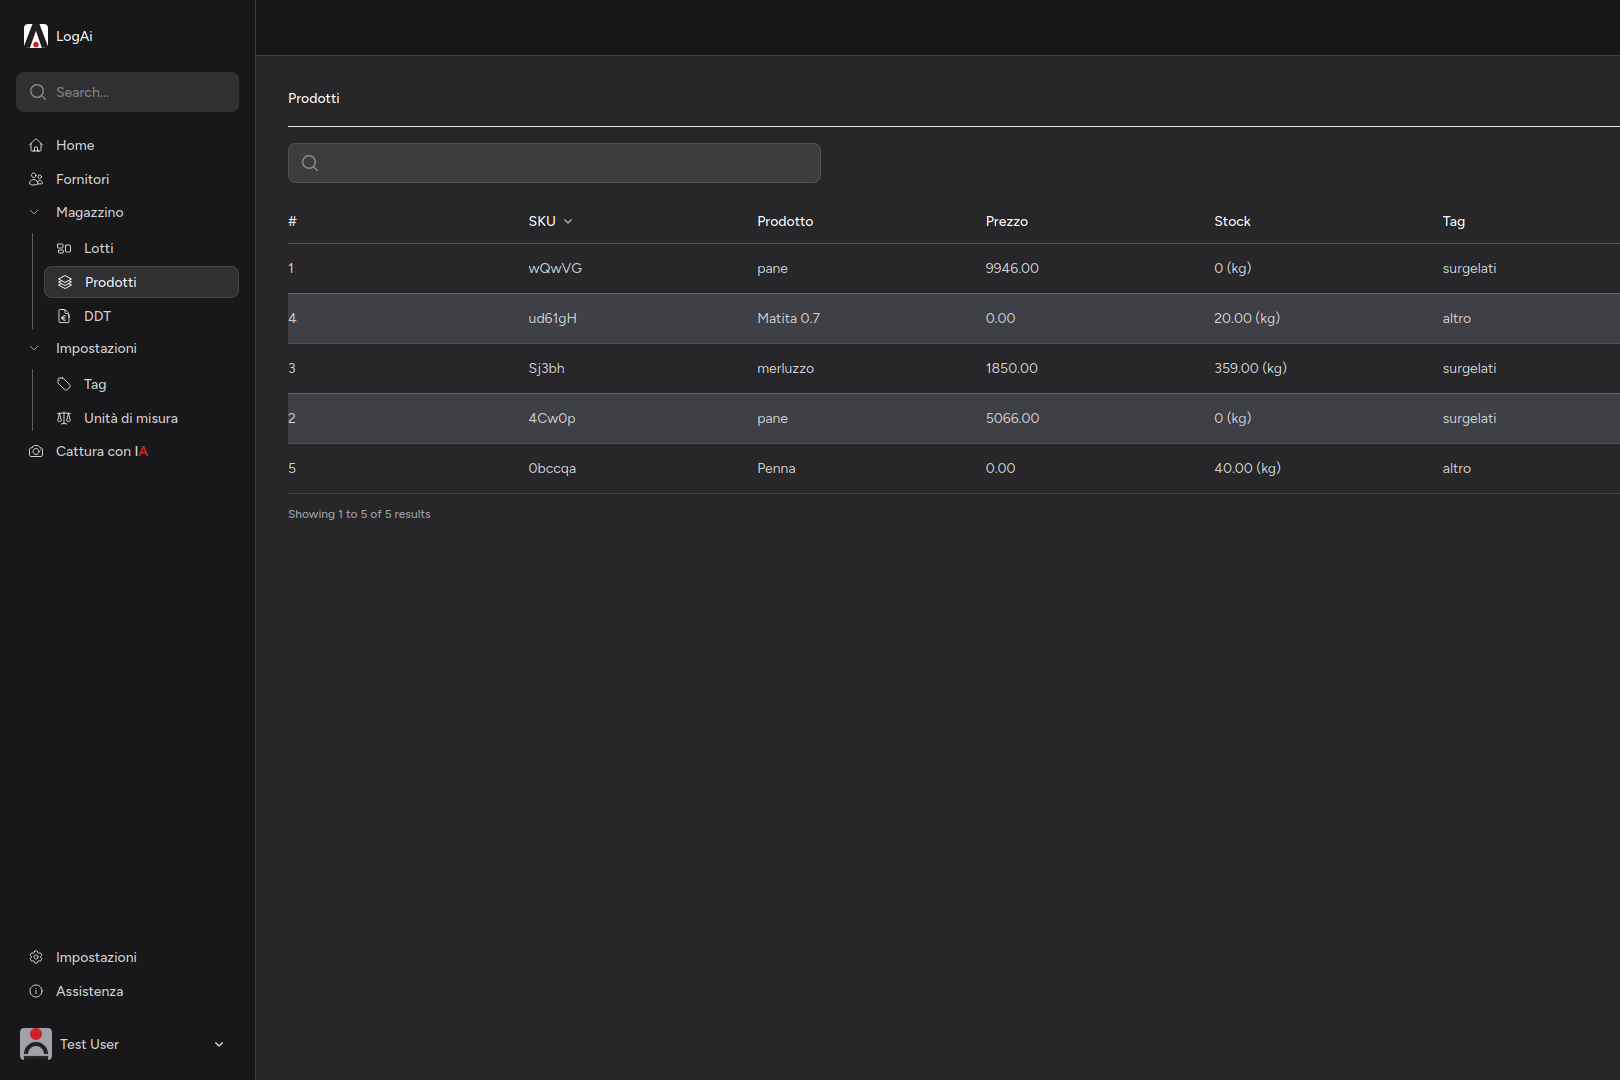This screenshot has width=1620, height=1080.
Task: Click the Tag label icon
Action: click(x=64, y=384)
